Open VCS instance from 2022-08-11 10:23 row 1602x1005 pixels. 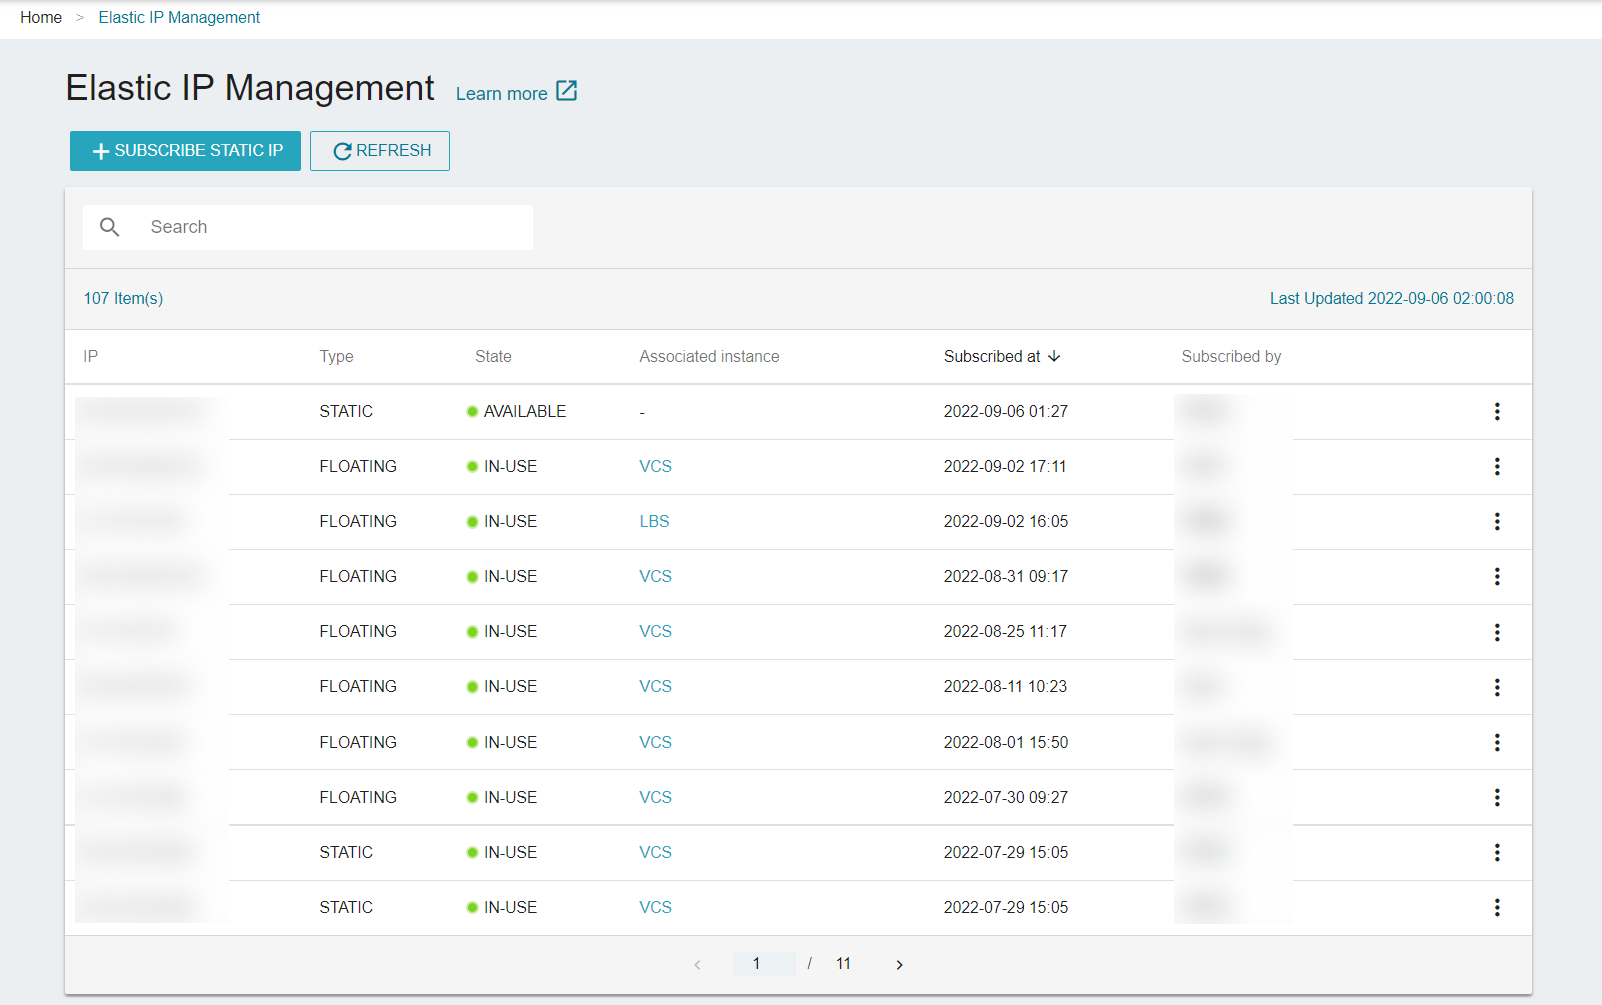click(656, 687)
